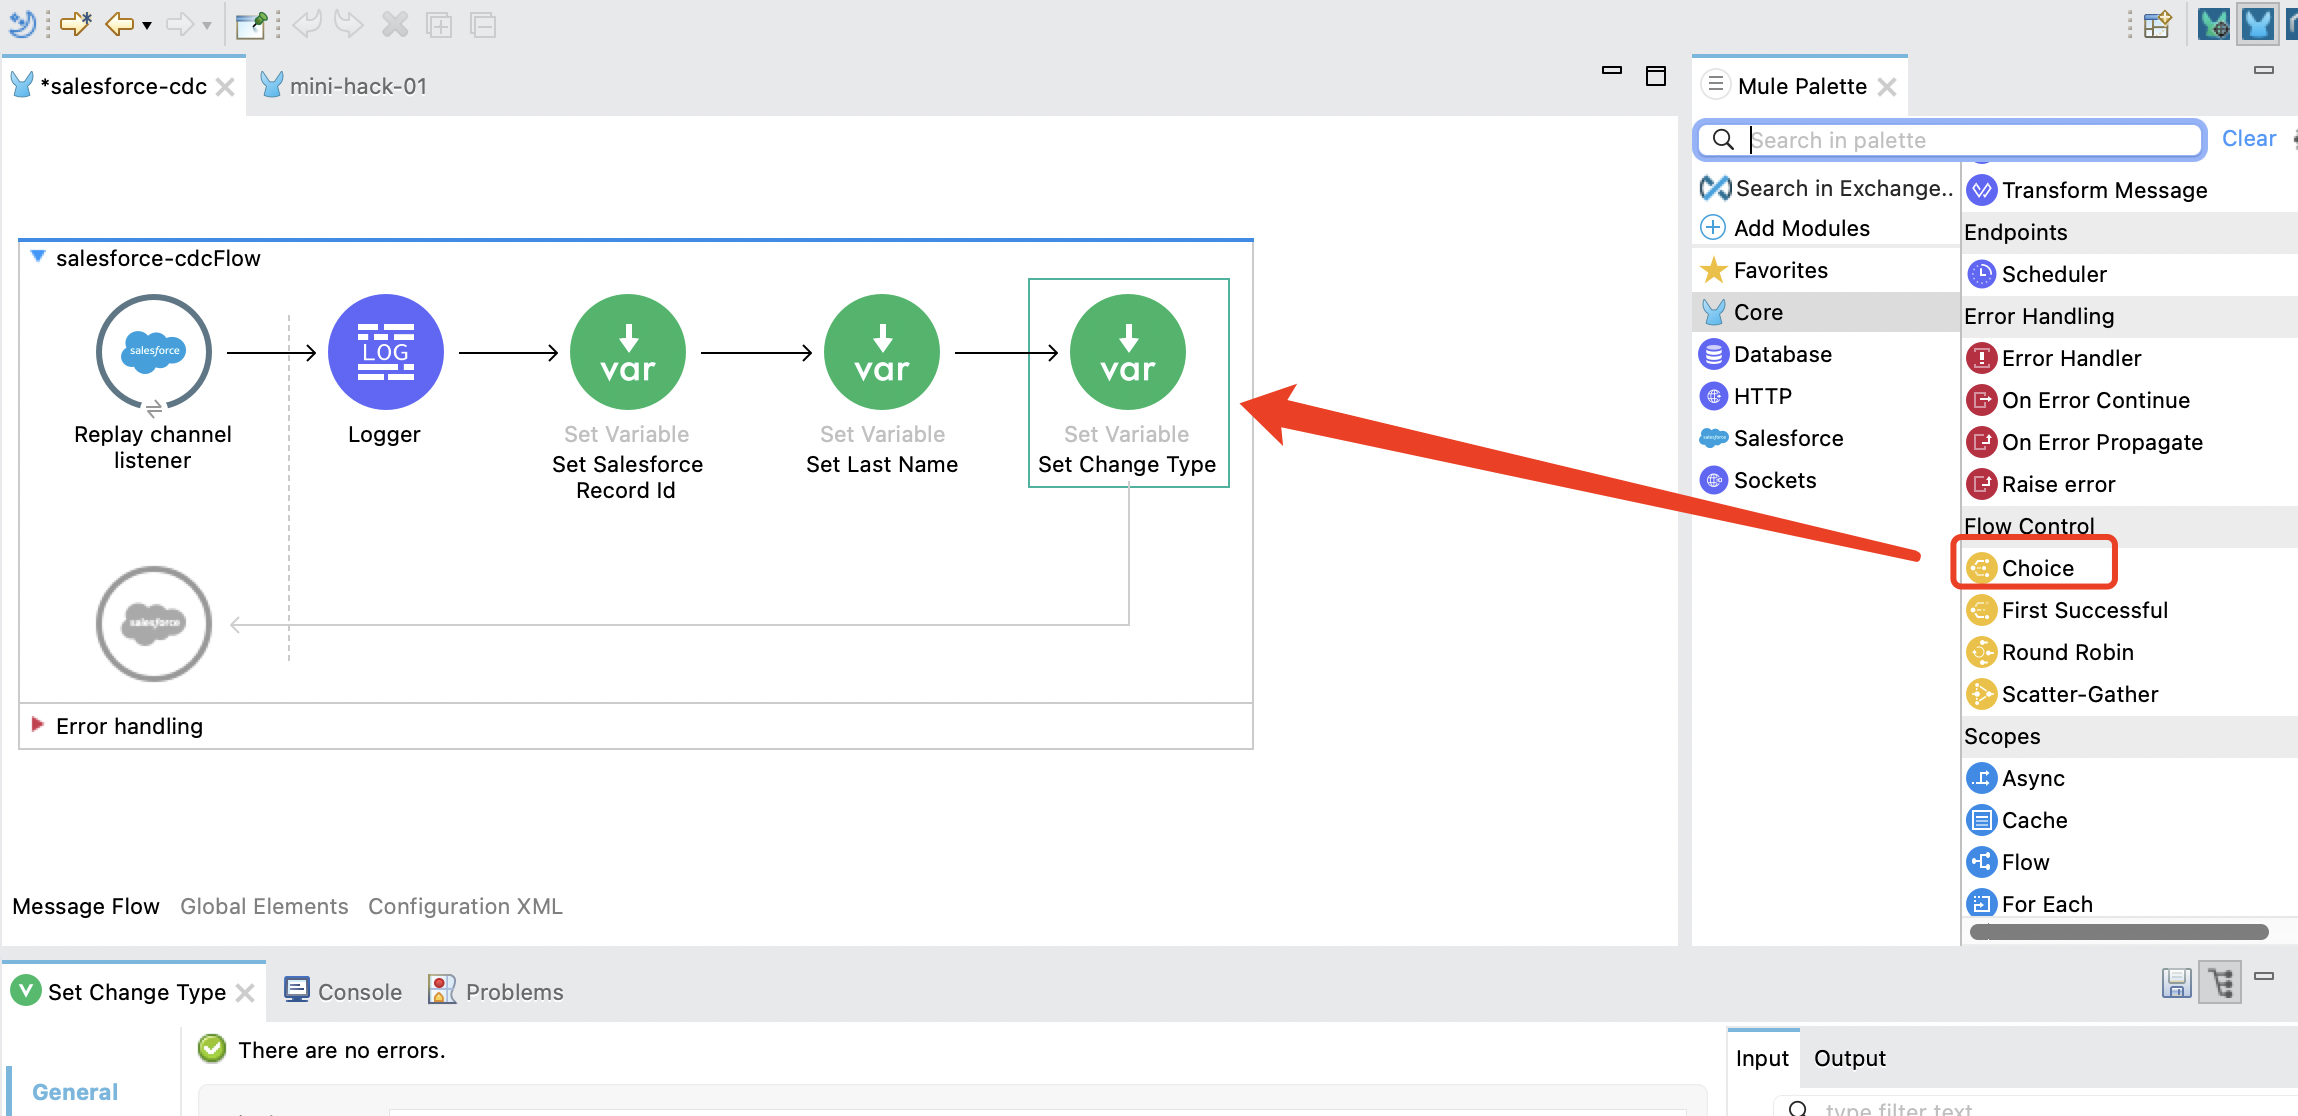Open Favorites palette category

tap(1764, 270)
